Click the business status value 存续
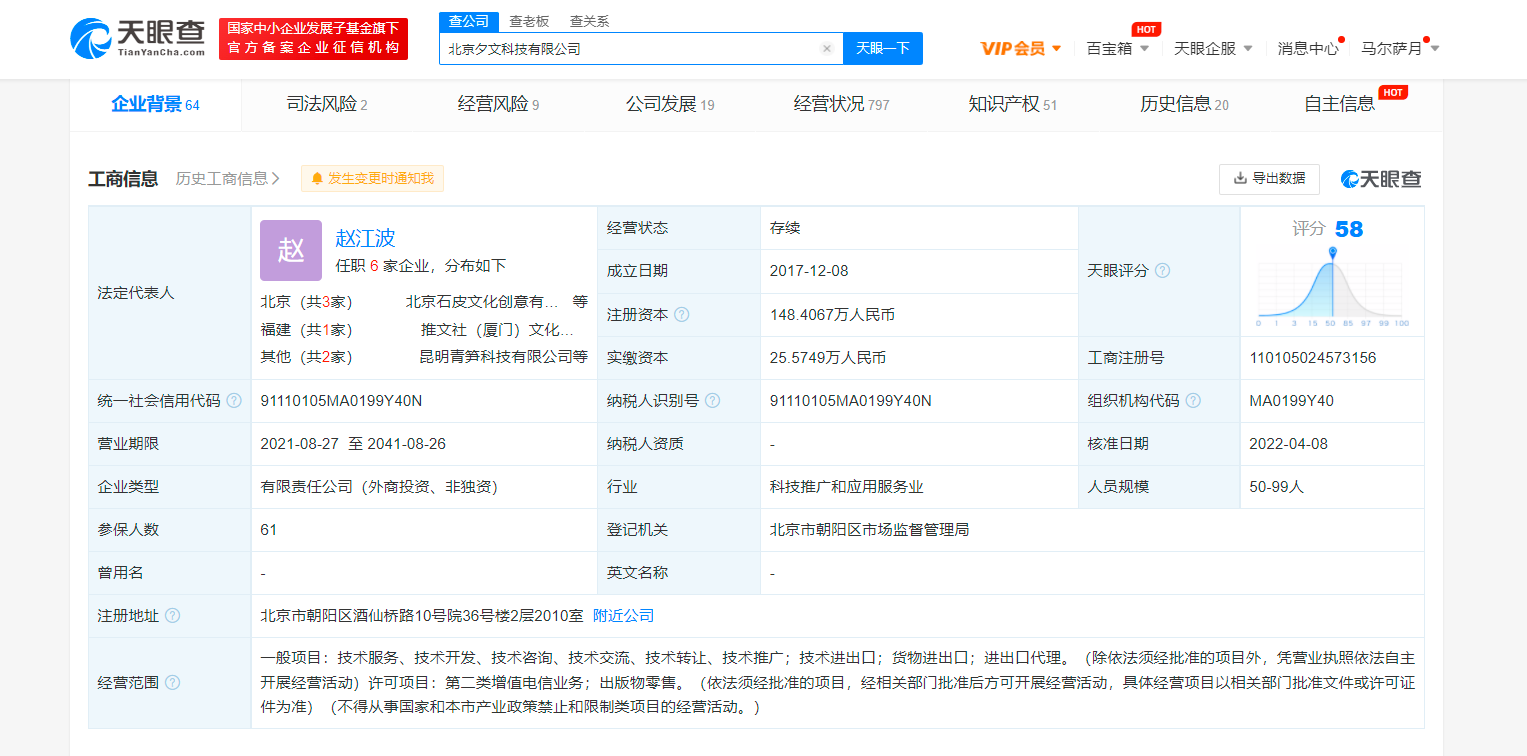 785,228
